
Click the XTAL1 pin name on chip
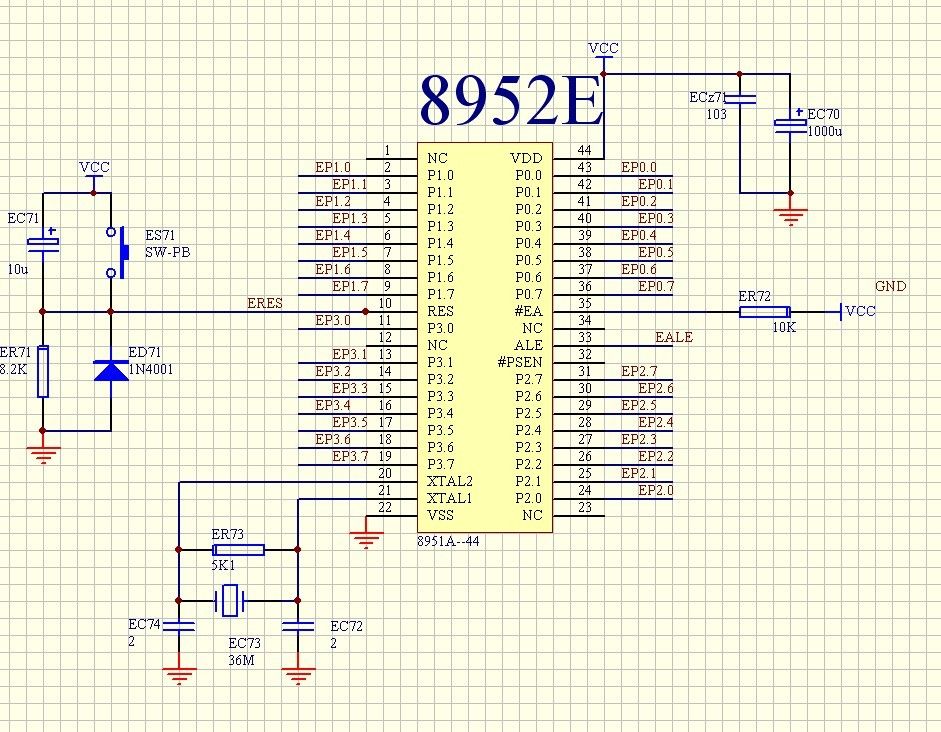449,498
